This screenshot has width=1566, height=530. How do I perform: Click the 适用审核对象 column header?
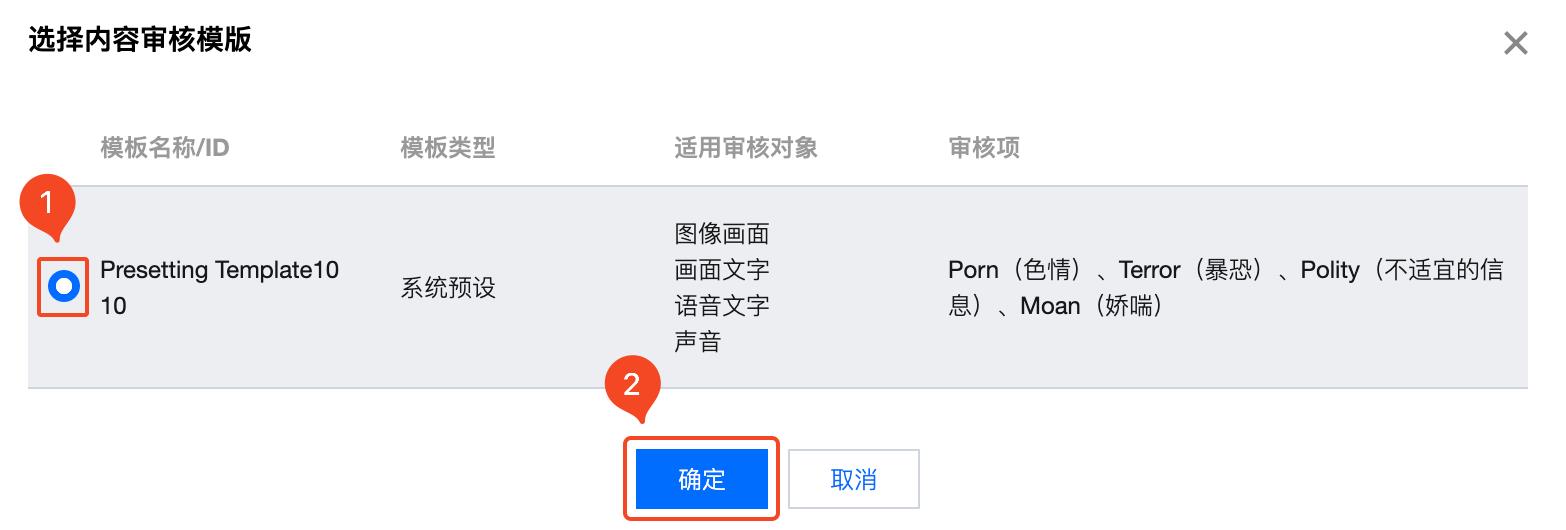point(746,148)
